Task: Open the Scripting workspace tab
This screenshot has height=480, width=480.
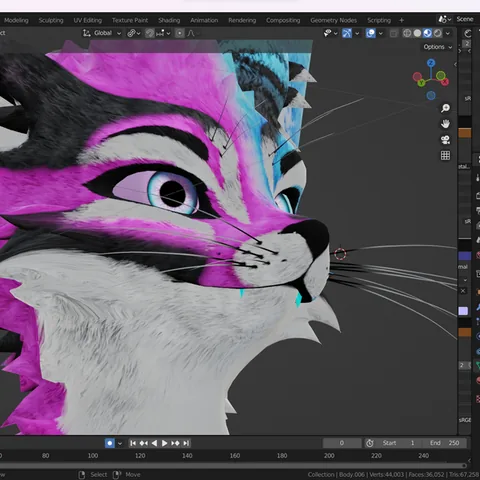Action: click(379, 20)
